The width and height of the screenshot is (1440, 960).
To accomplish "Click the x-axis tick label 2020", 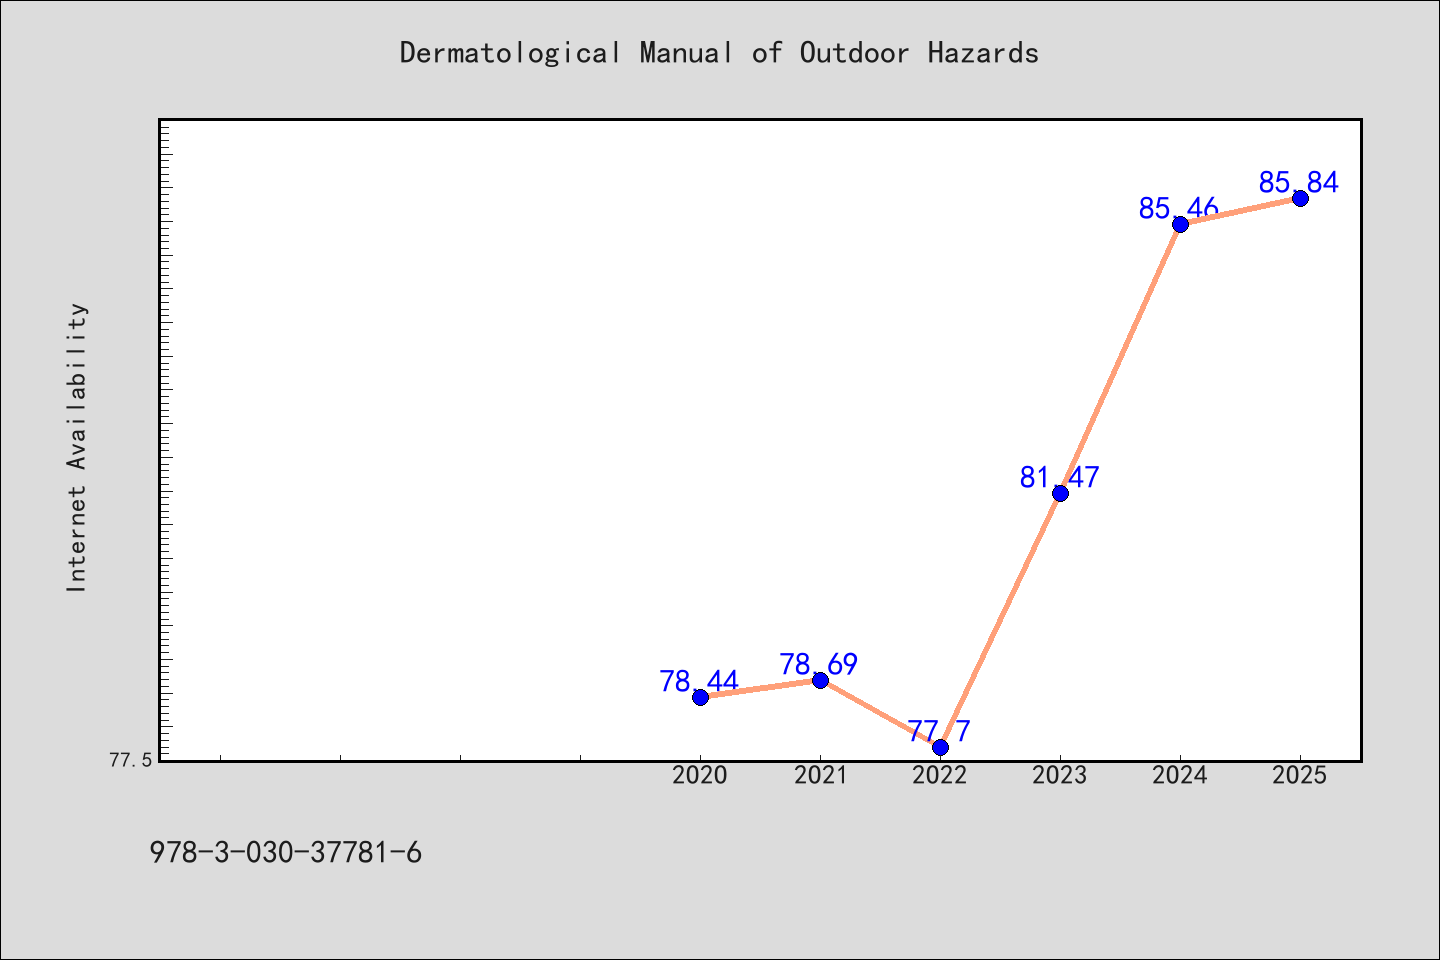I will pyautogui.click(x=700, y=775).
